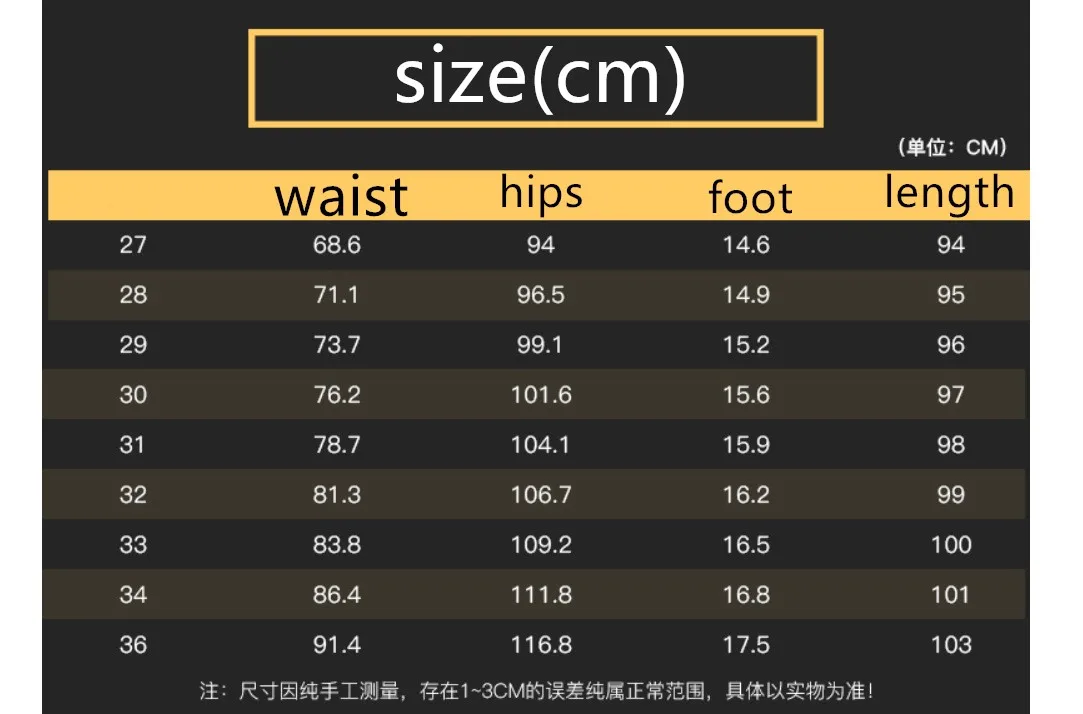
Task: Select size 32 row label
Action: 133,495
